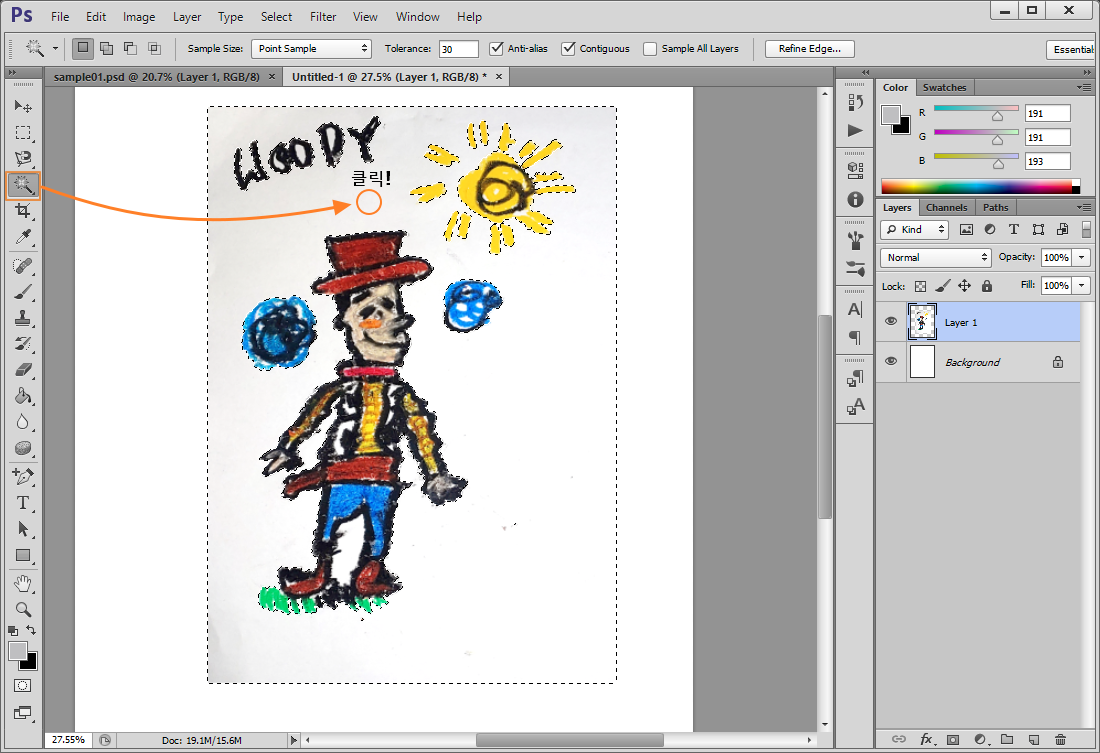This screenshot has width=1100, height=753.
Task: Open the layer filter Kind dropdown
Action: pos(915,229)
